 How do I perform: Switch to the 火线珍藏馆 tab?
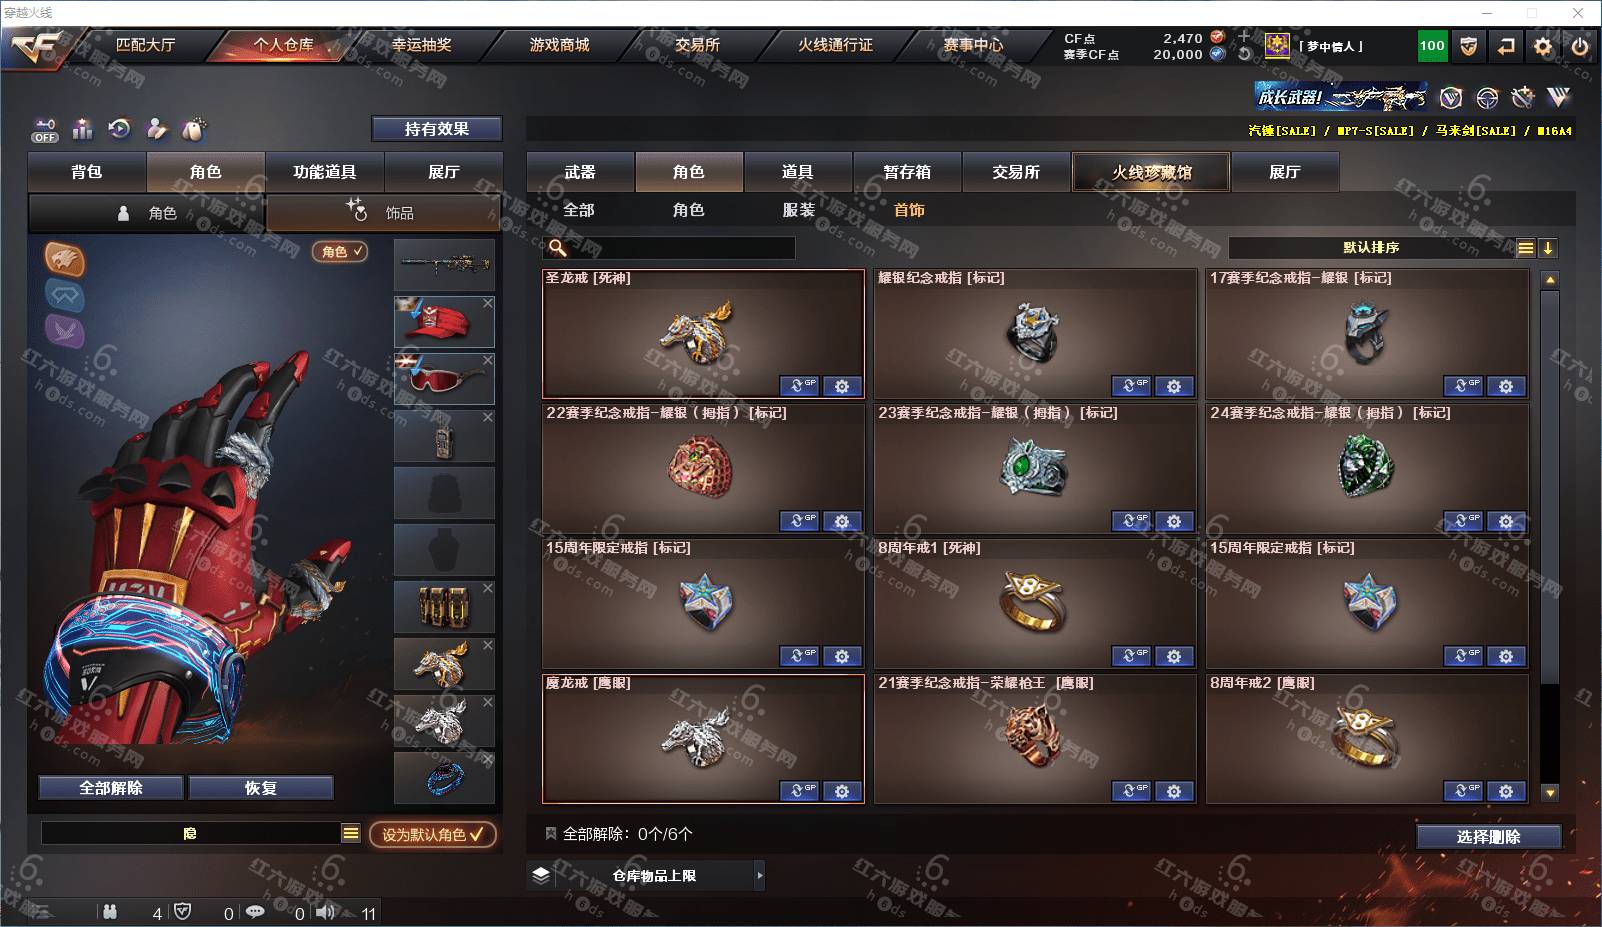(1151, 172)
